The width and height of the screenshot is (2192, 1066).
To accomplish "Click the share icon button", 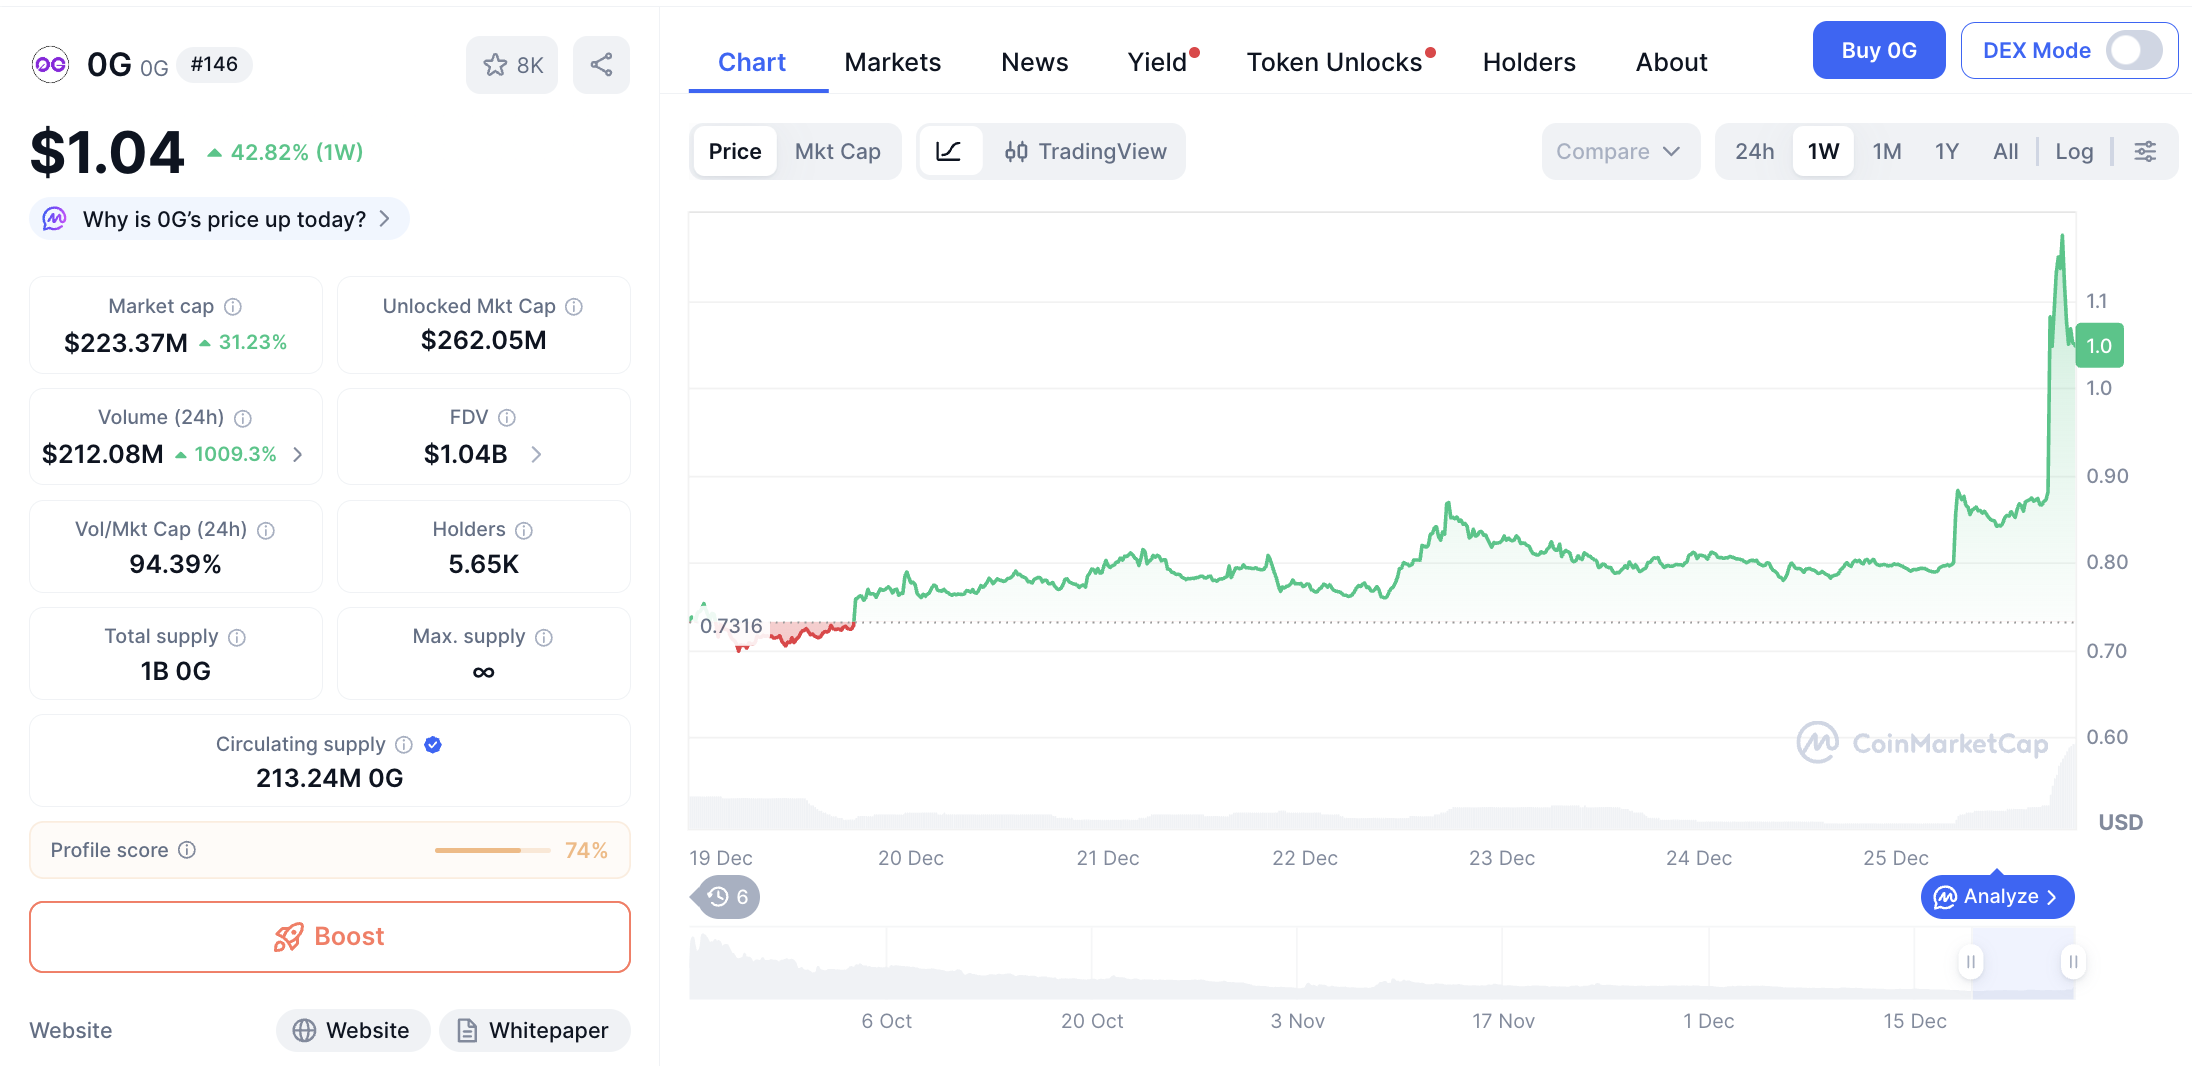I will 601,65.
